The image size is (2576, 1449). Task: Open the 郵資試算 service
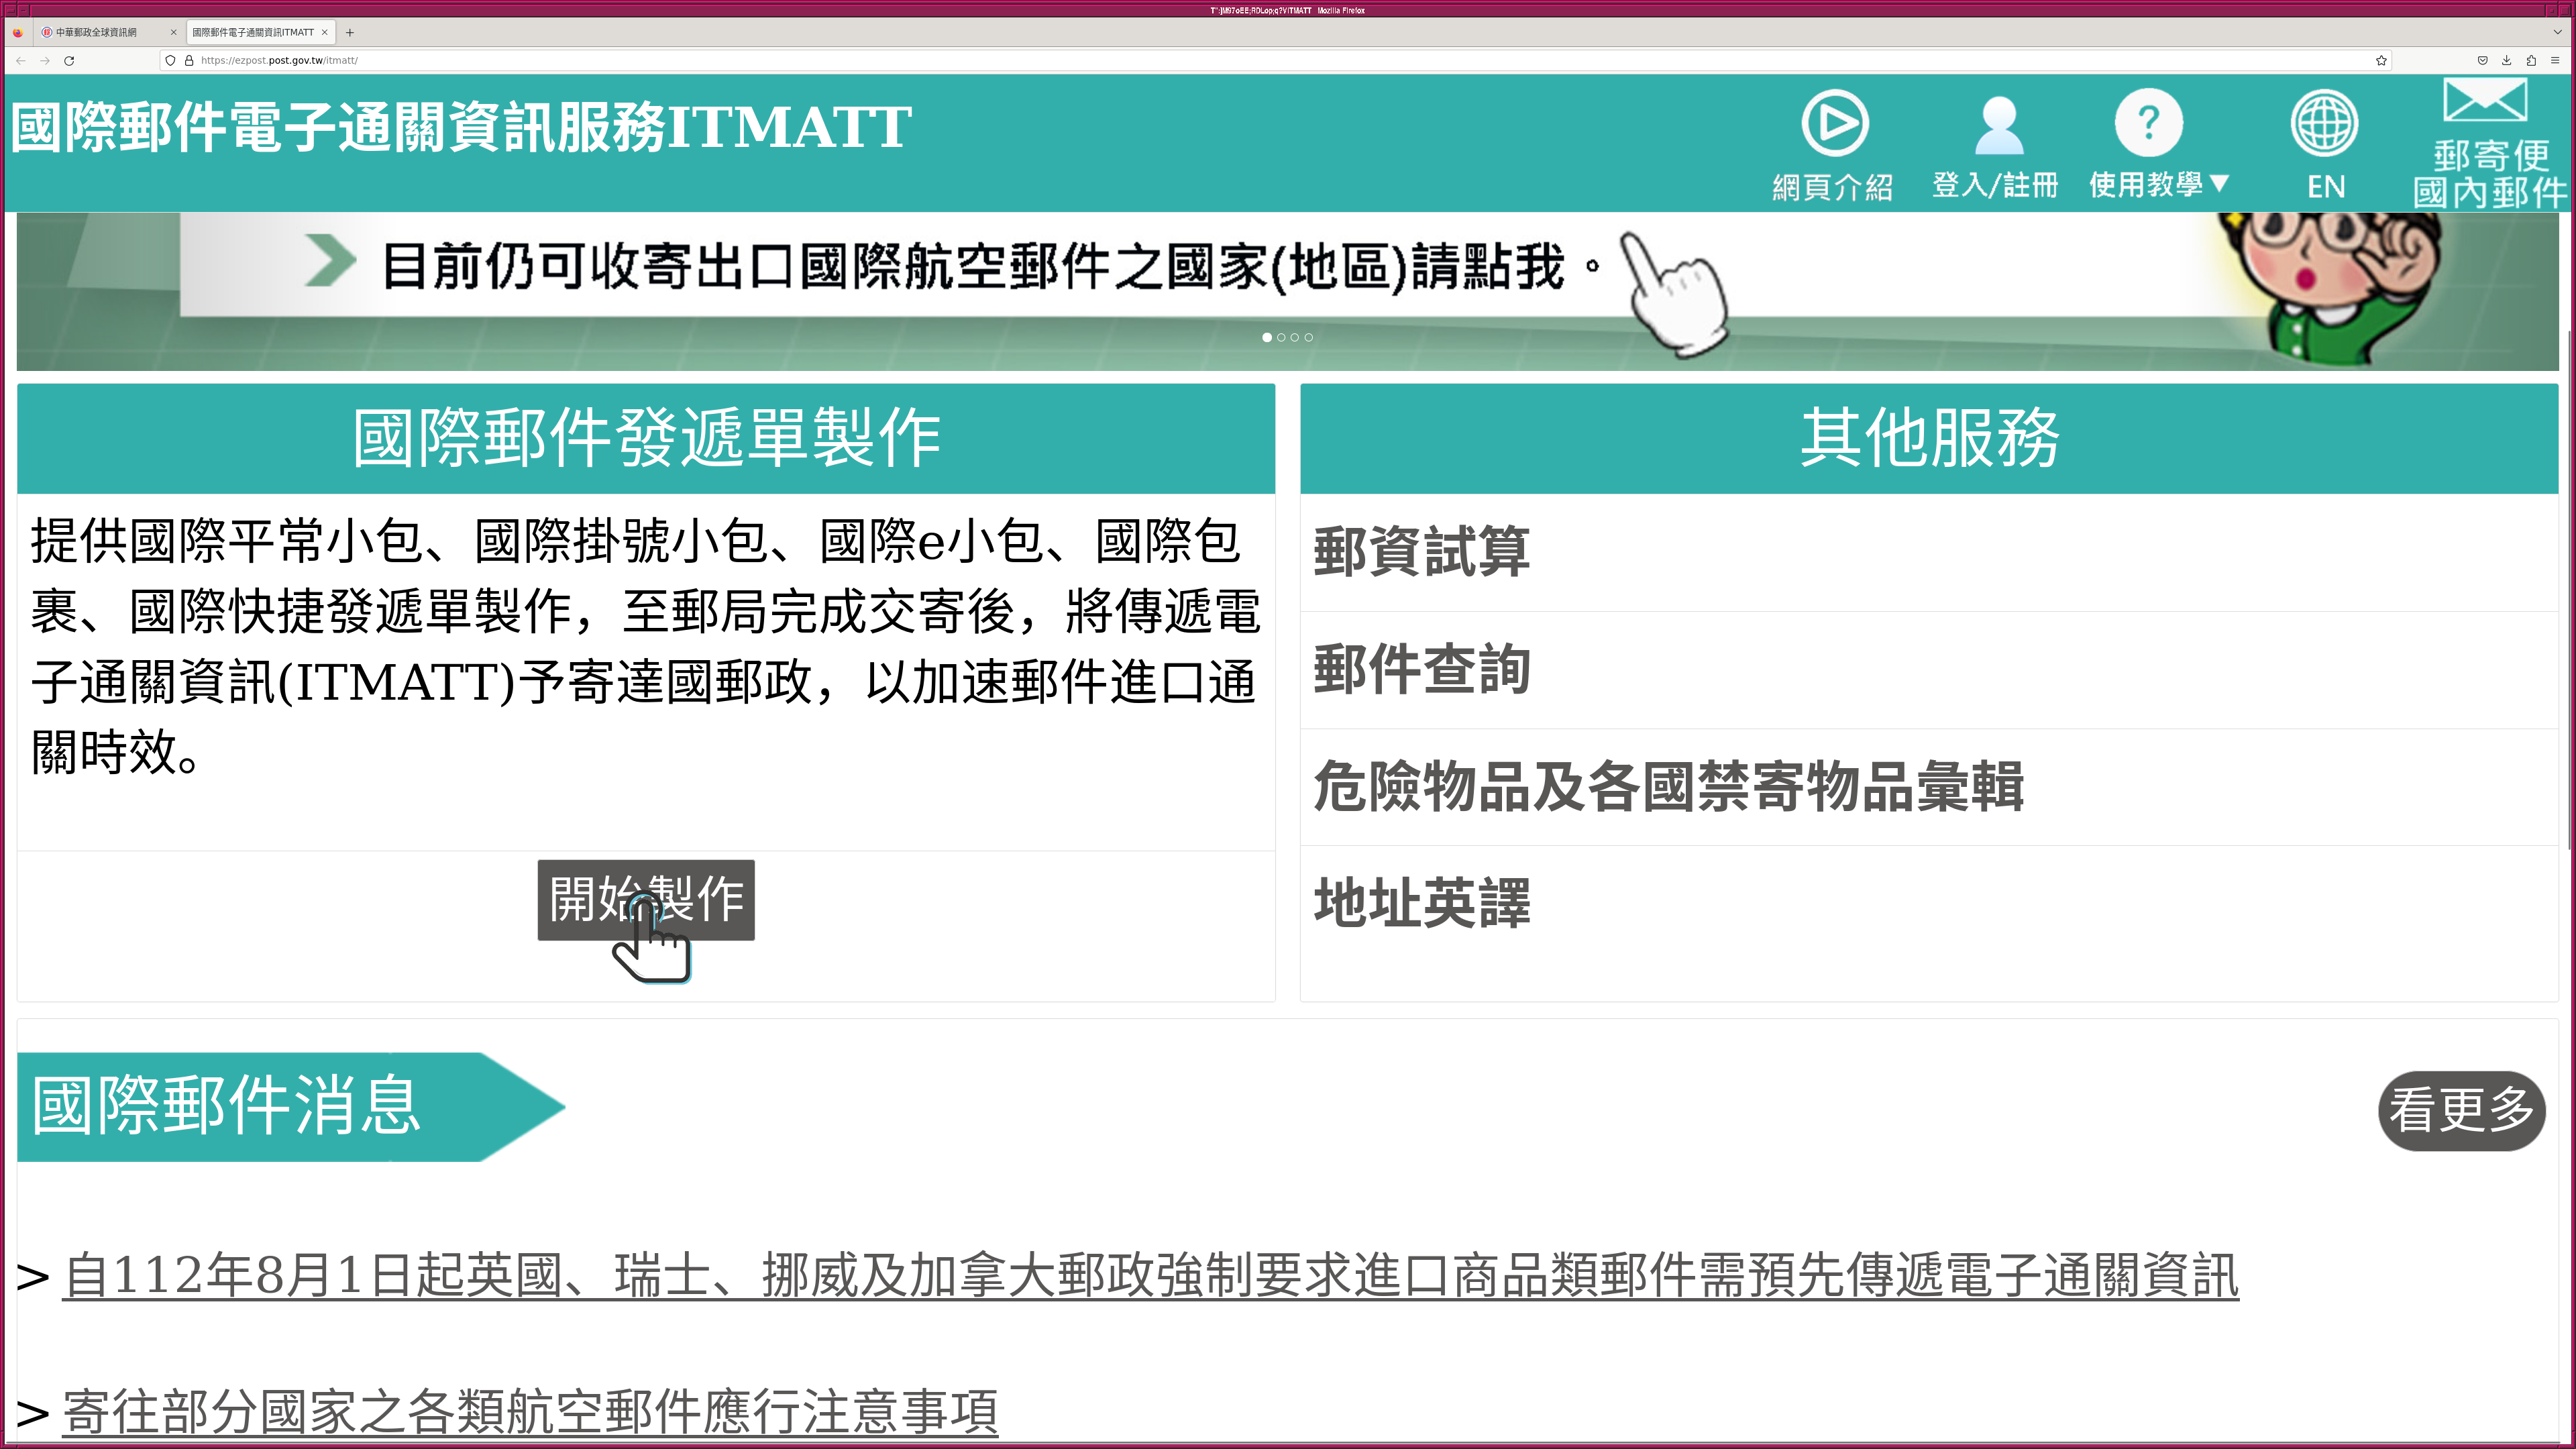(x=1421, y=552)
